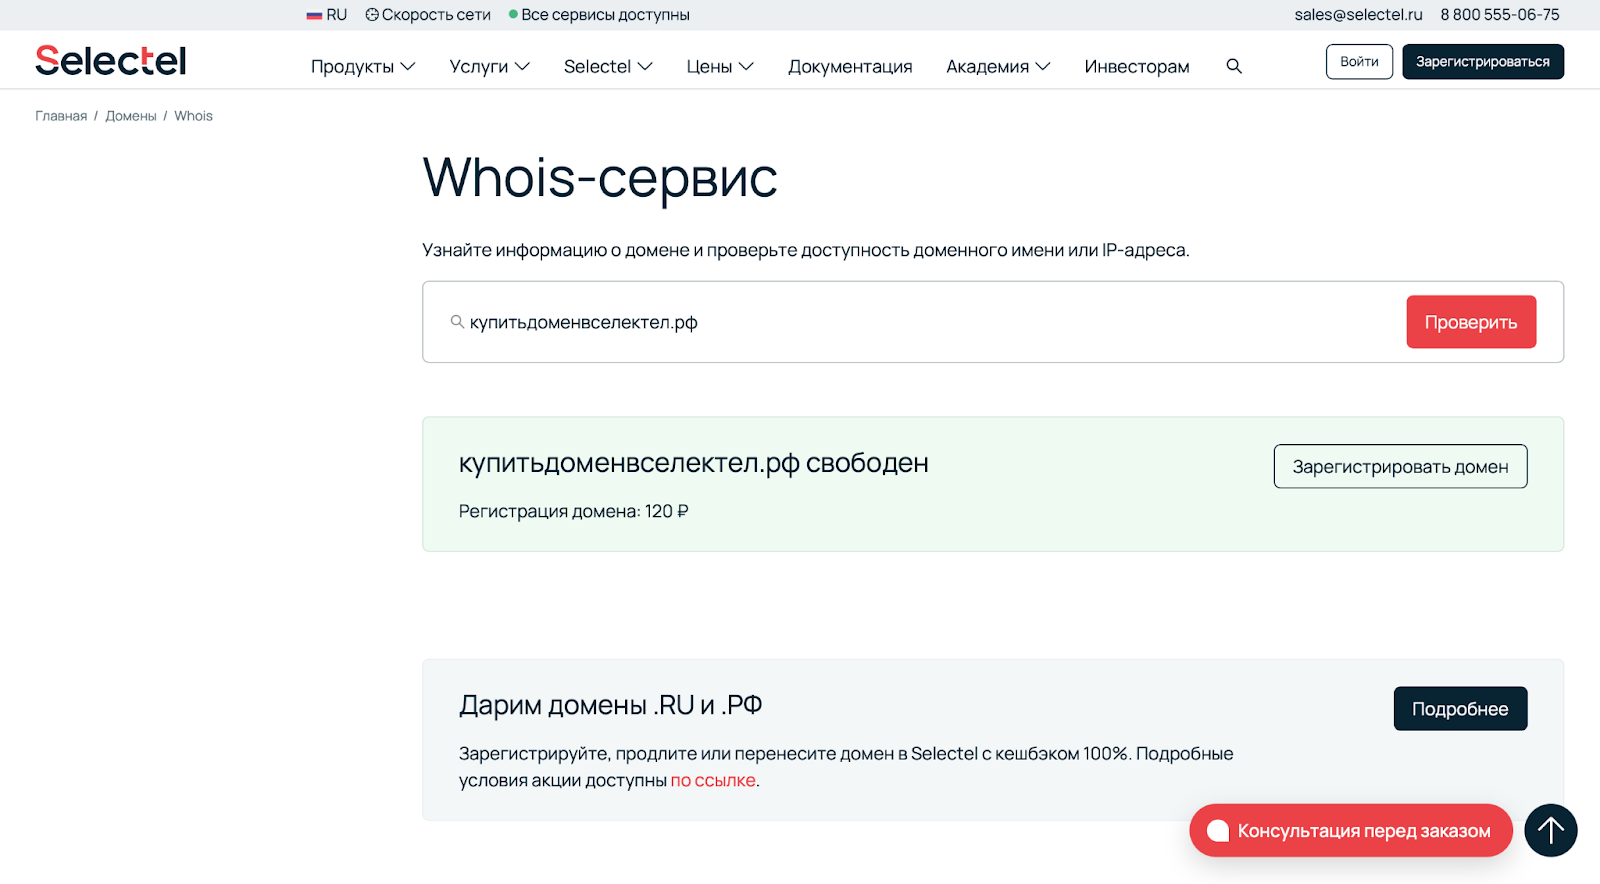Open the pre-order consultation chat
Screen dimensions: 1600x884
1350,830
